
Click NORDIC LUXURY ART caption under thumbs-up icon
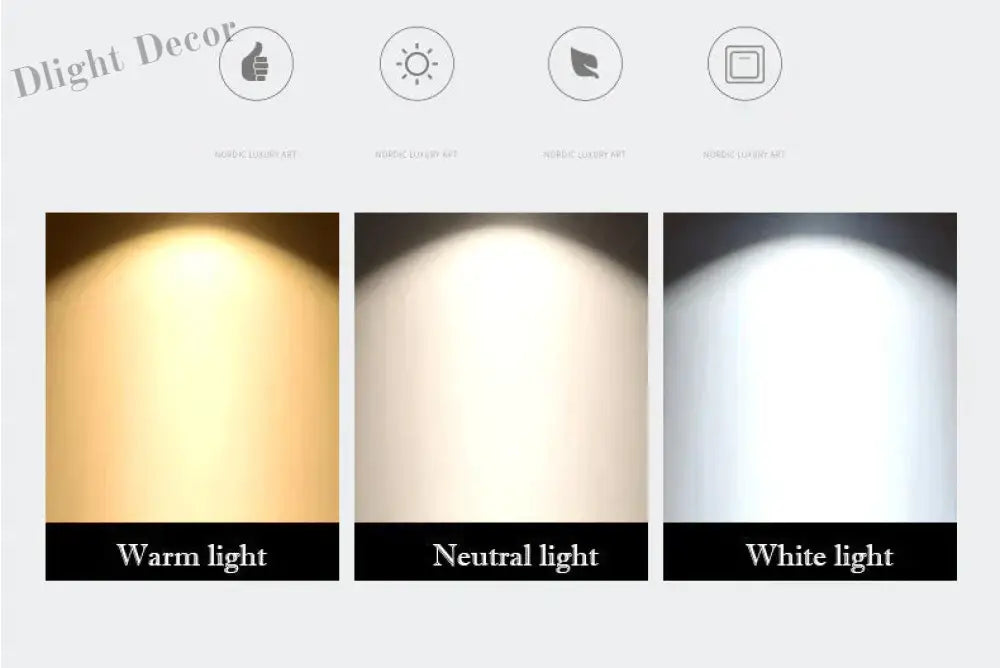[x=256, y=154]
